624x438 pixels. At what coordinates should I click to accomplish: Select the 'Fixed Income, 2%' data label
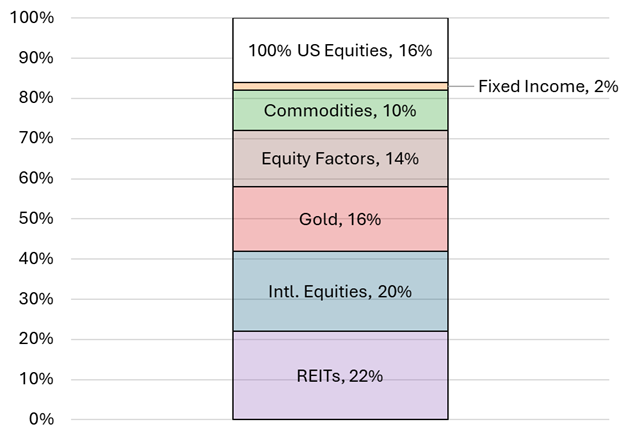point(548,87)
